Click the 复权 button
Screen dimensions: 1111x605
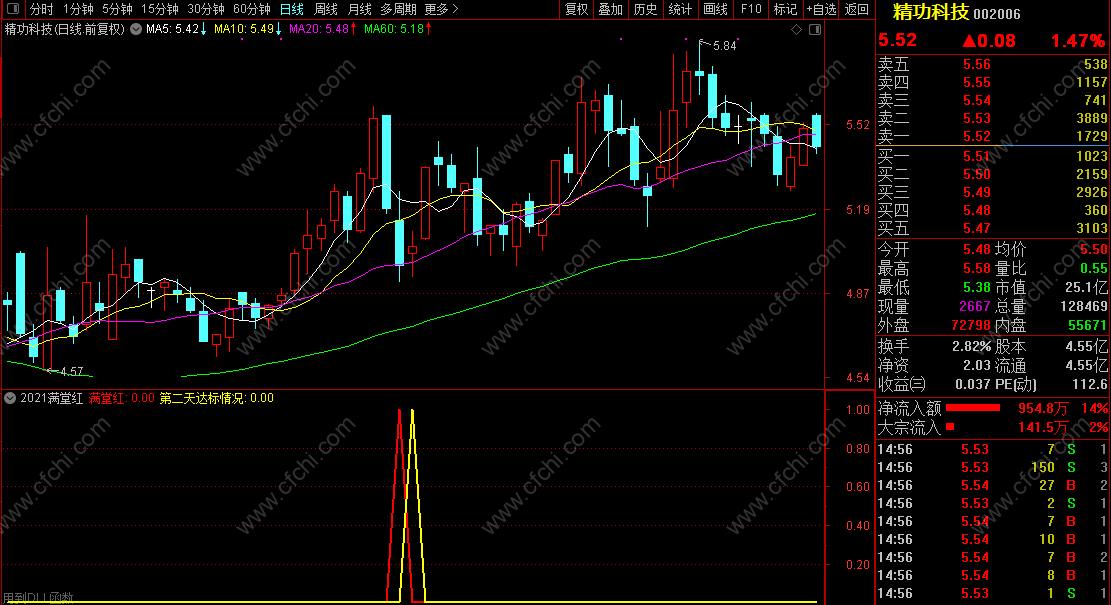click(x=576, y=9)
